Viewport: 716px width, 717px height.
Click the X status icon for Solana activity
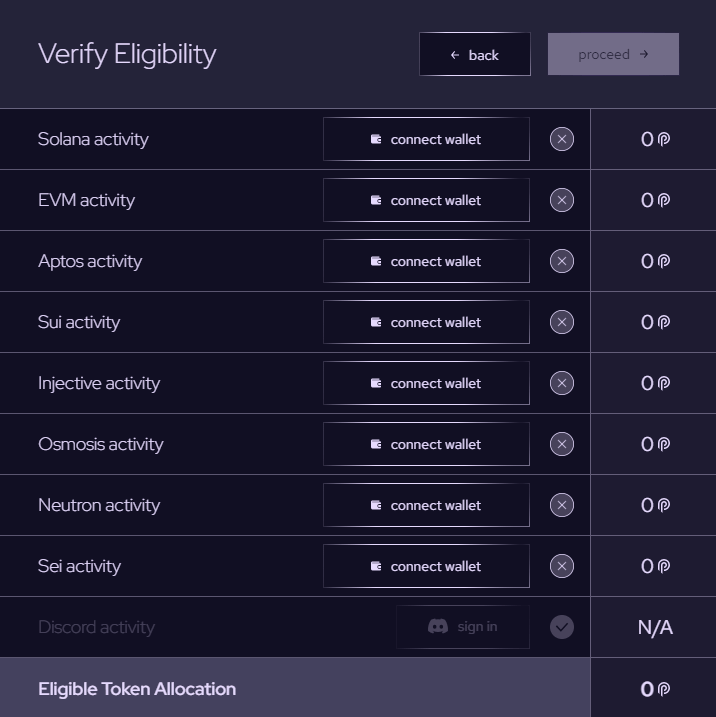[x=562, y=139]
